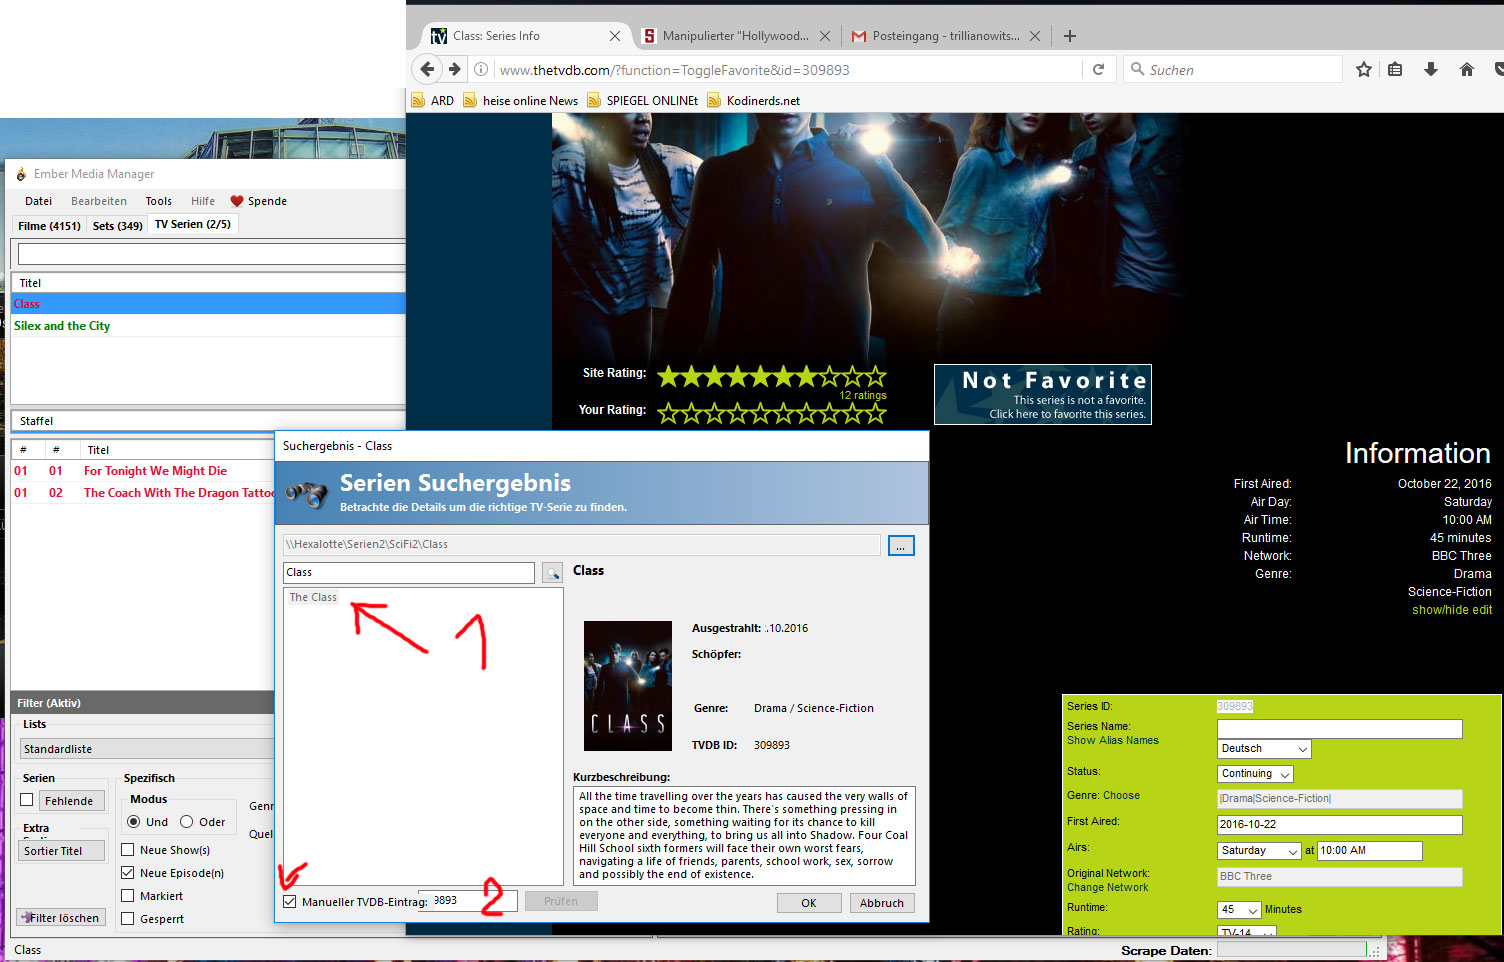
Task: Open the Status dropdown showing Continuing
Action: pos(1255,774)
